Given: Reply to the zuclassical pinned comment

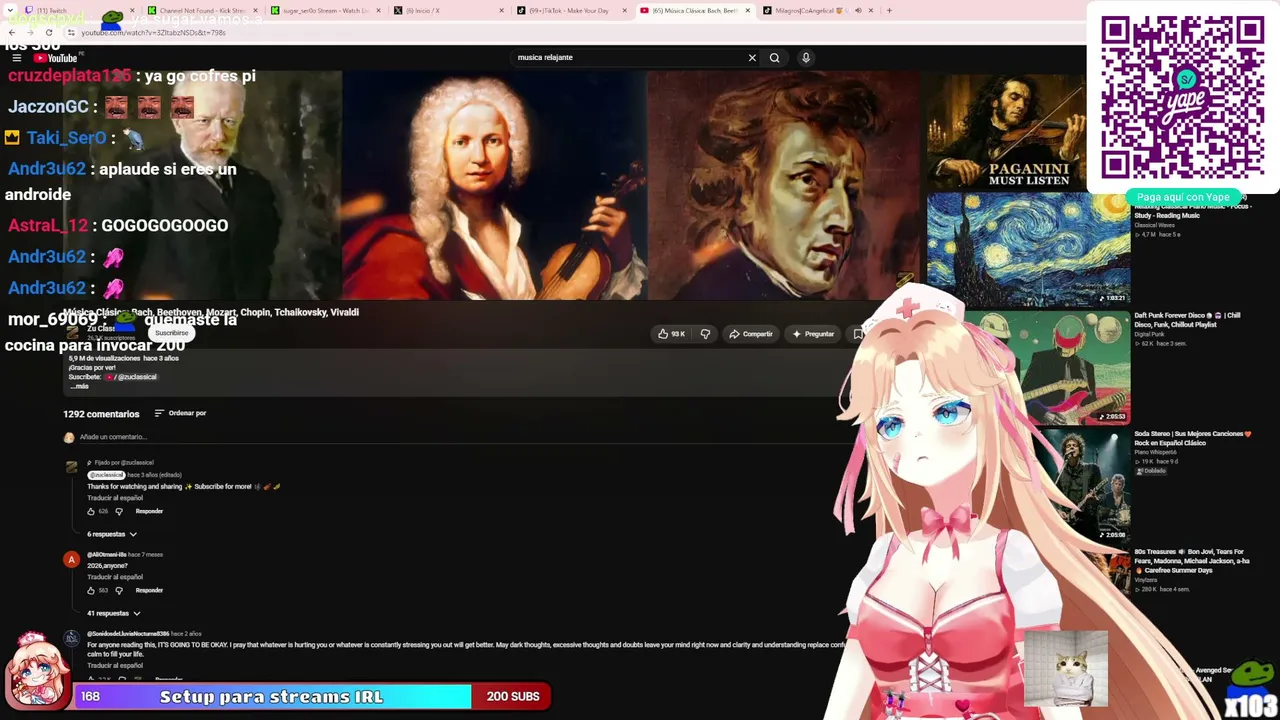Looking at the screenshot, I should tap(149, 511).
